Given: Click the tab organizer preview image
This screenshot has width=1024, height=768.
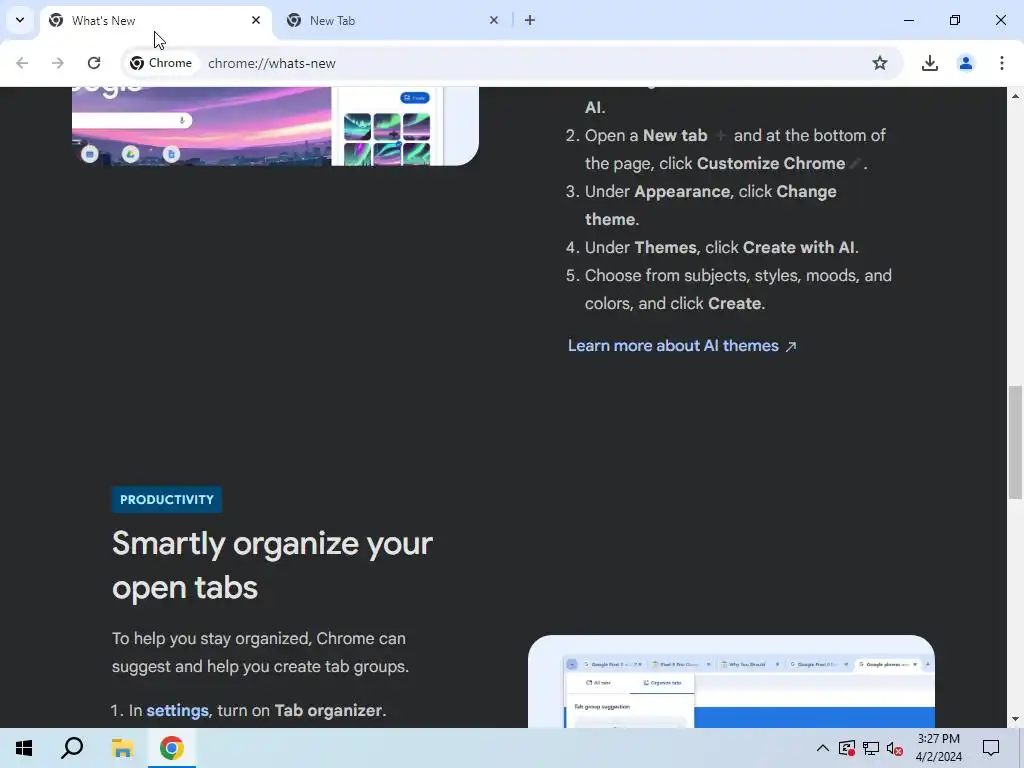Looking at the screenshot, I should 731,681.
